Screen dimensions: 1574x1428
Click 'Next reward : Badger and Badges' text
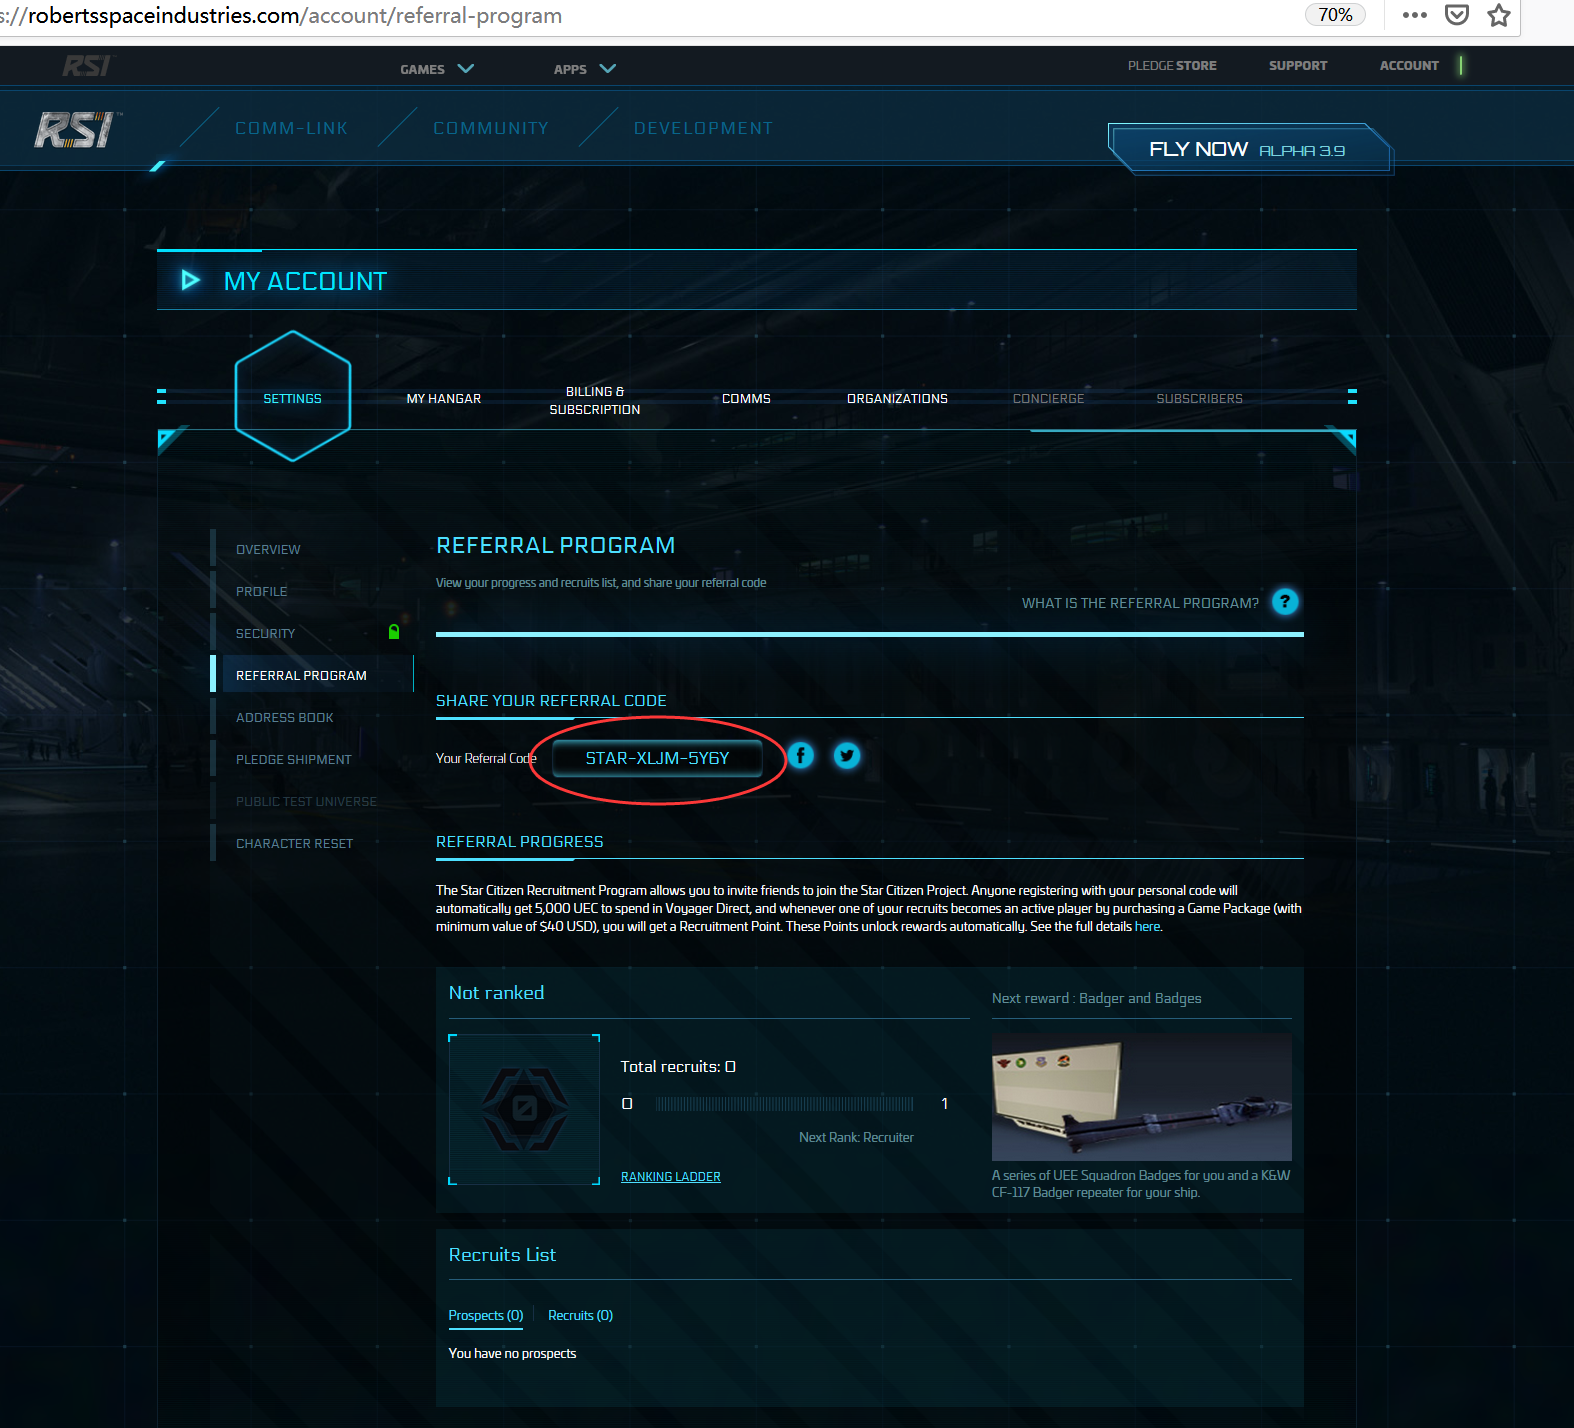[1096, 999]
